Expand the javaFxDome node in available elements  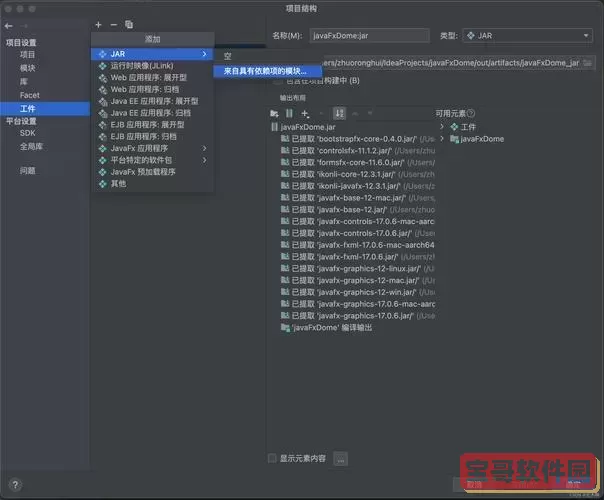442,138
